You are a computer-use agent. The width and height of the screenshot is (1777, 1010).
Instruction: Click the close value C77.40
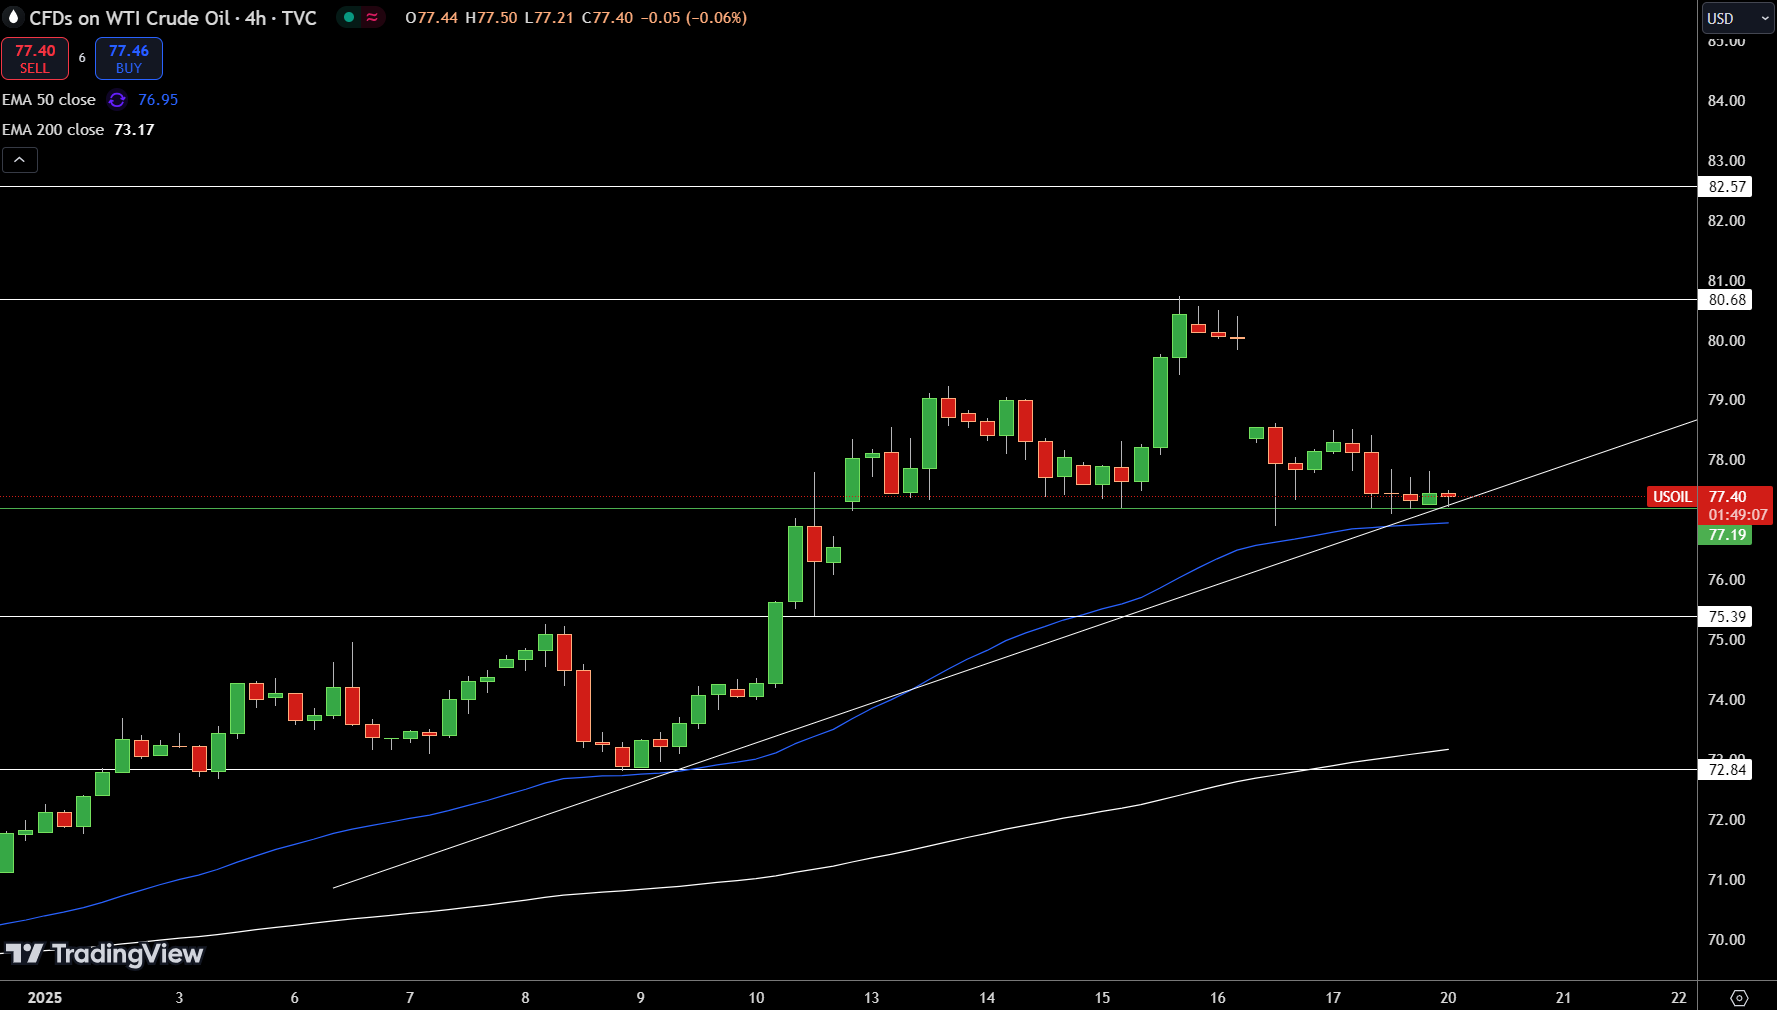point(607,18)
